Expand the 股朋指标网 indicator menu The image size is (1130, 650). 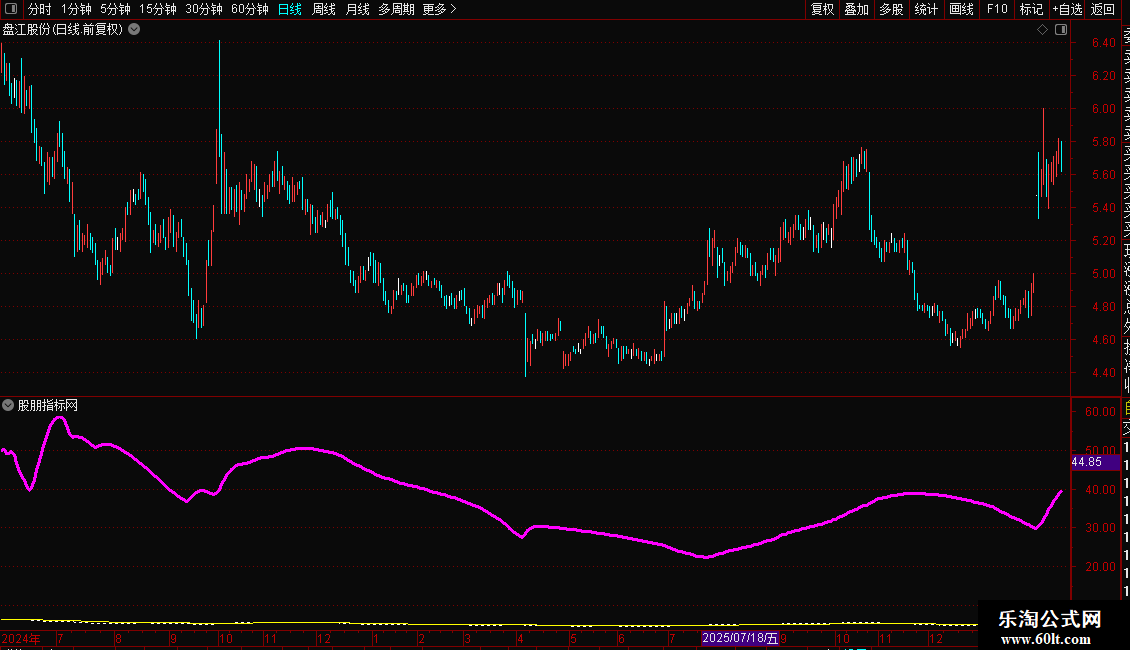8,405
